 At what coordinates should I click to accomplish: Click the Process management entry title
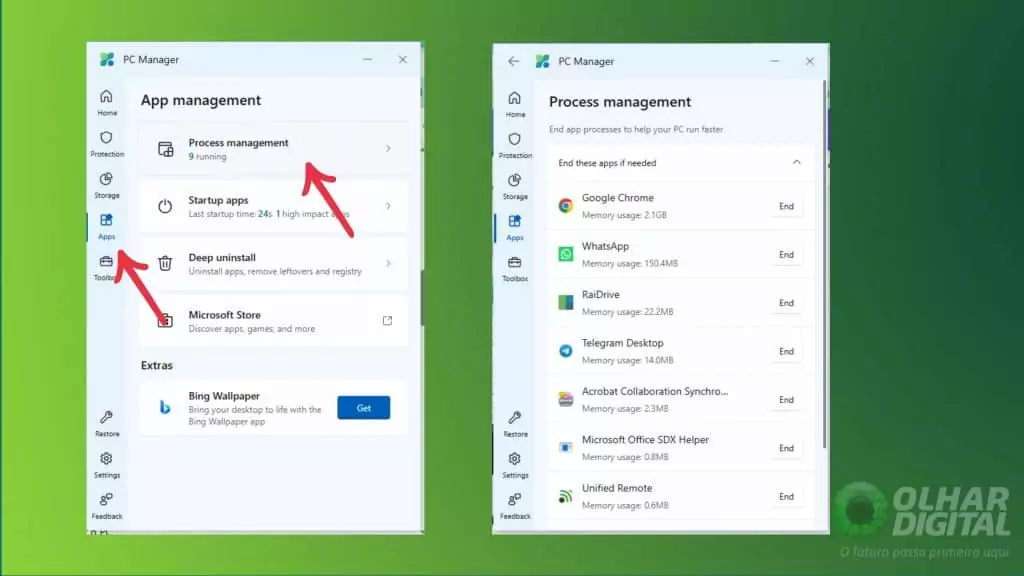238,142
